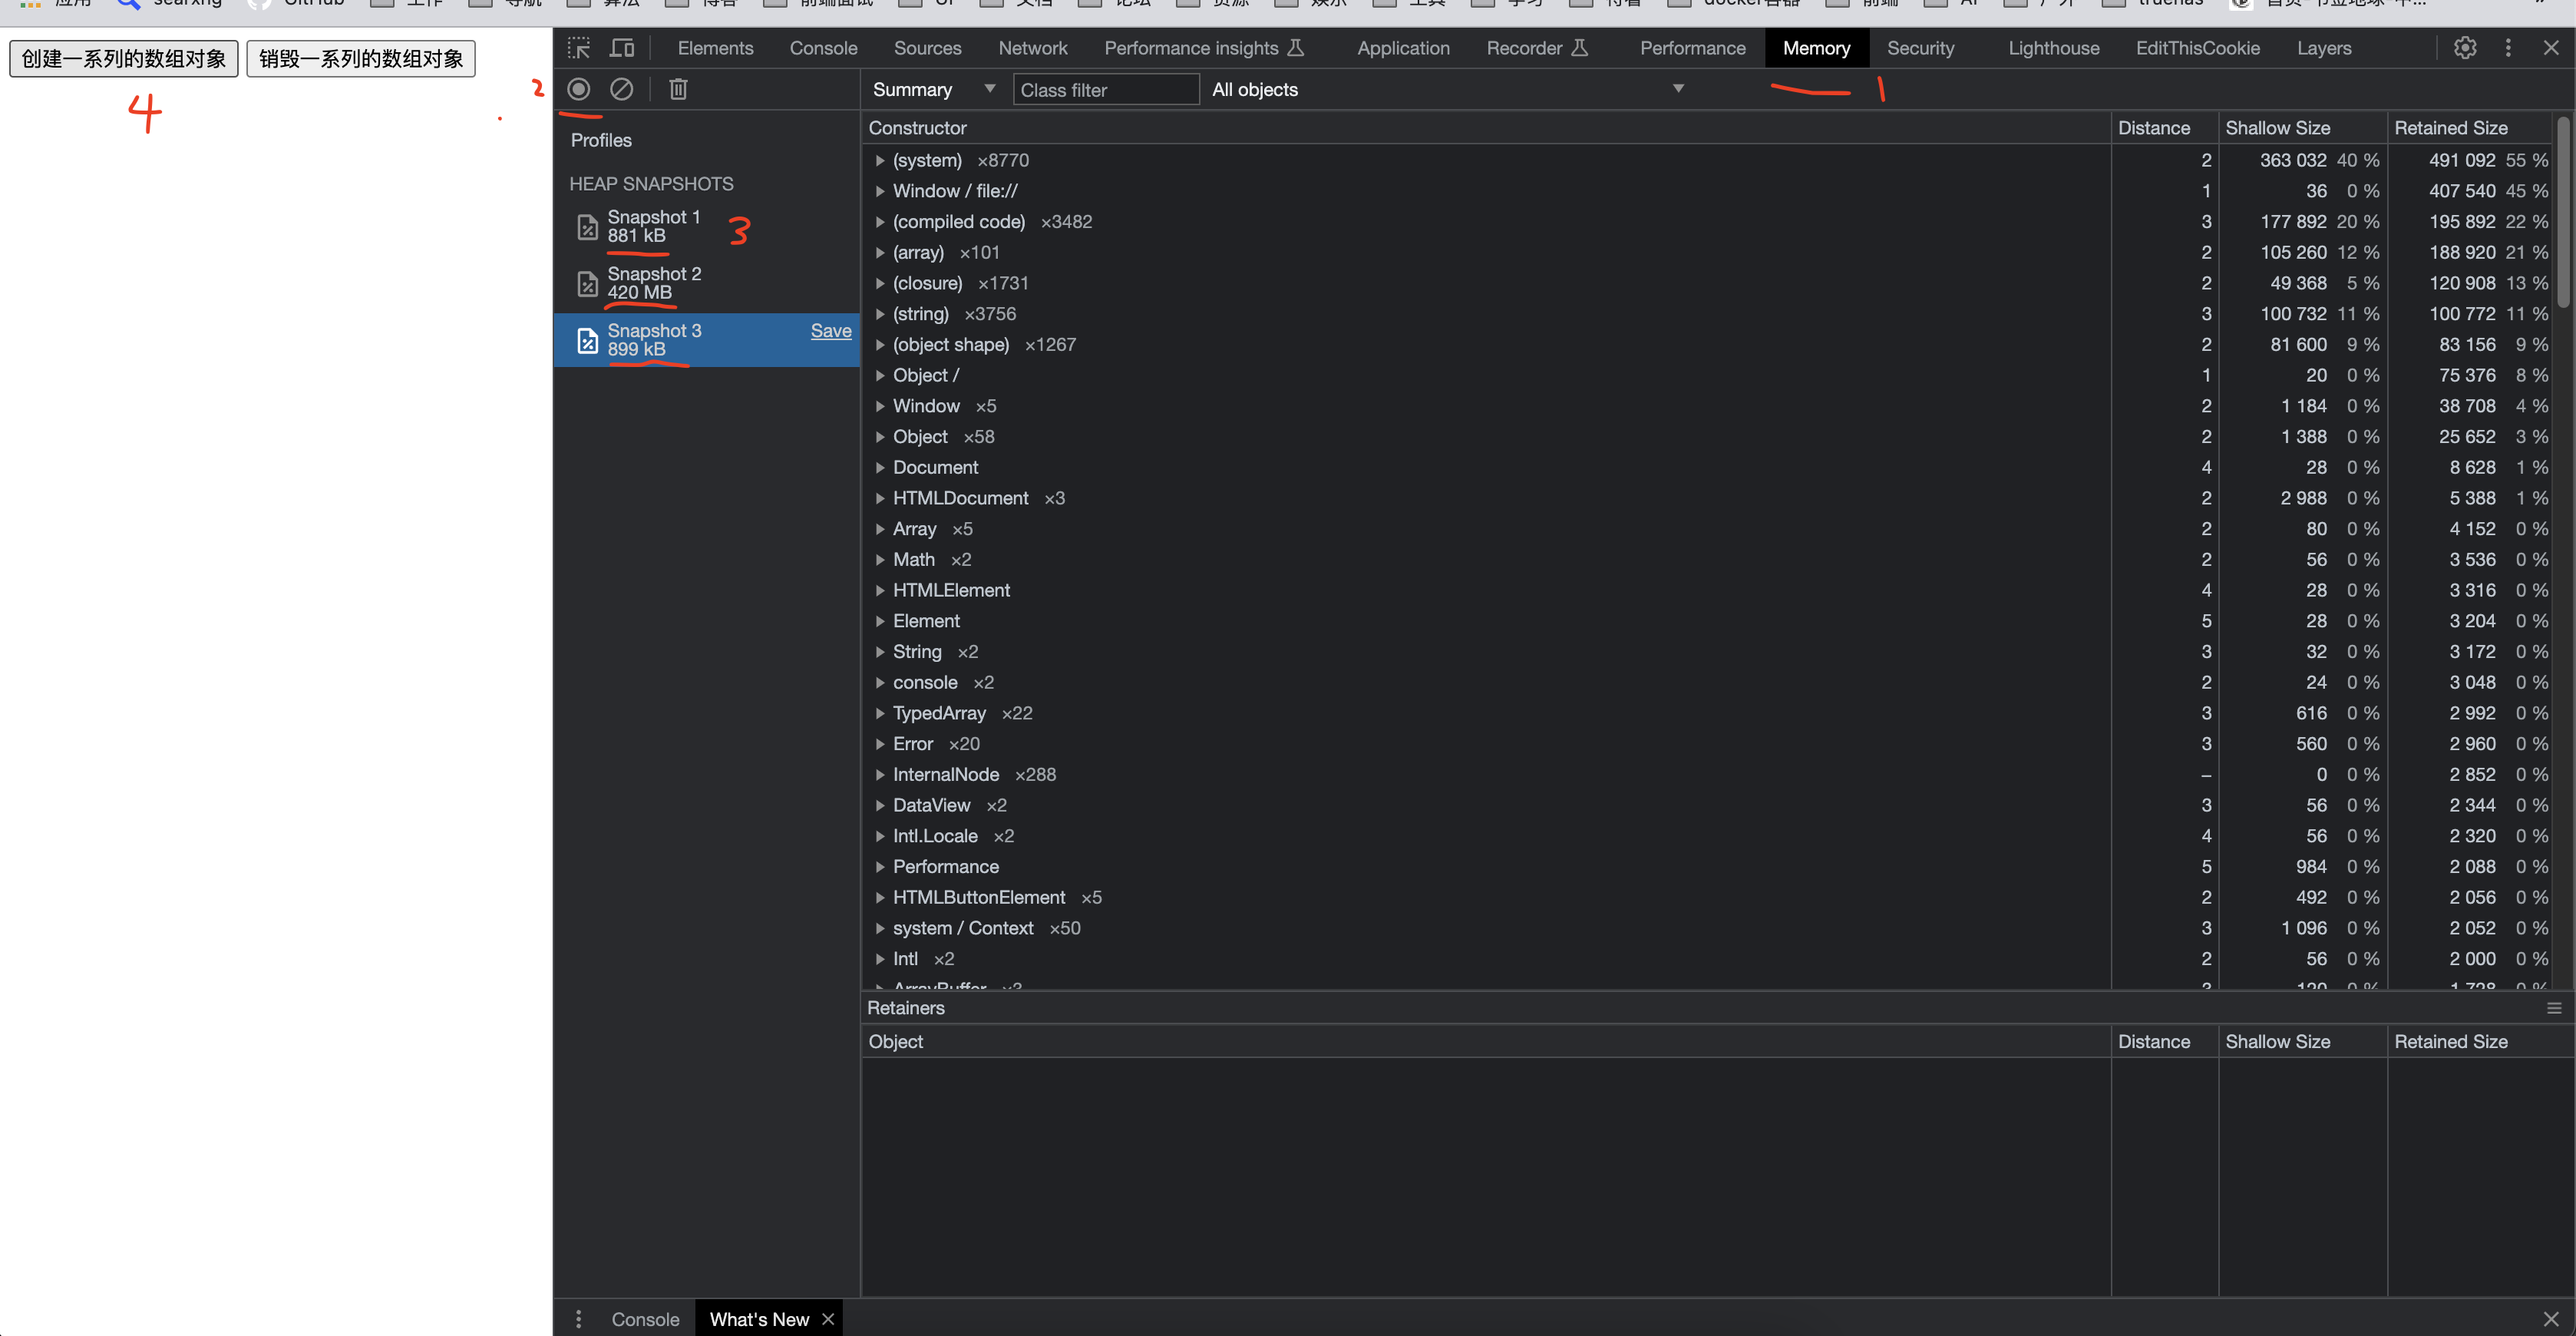
Task: Toggle the device toolbar icon
Action: click(622, 48)
